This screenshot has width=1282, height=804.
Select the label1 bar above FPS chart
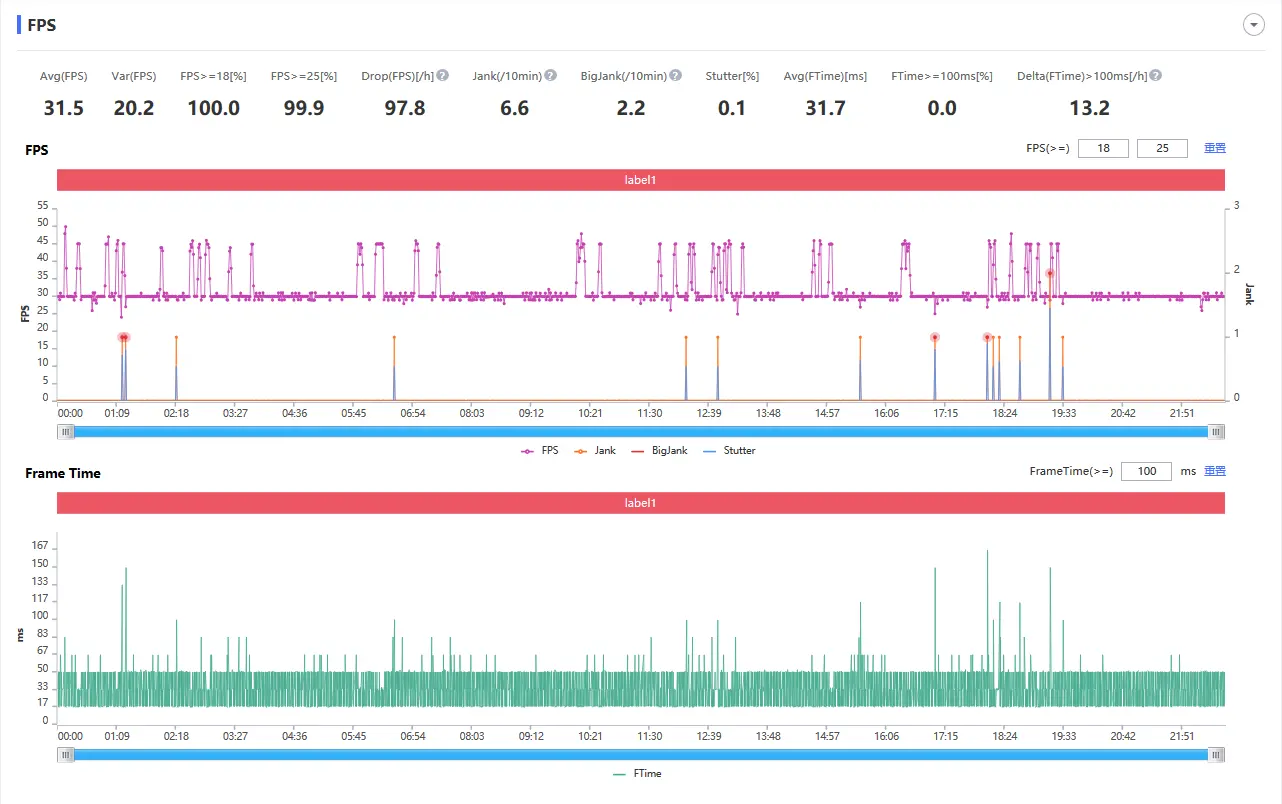pos(641,180)
